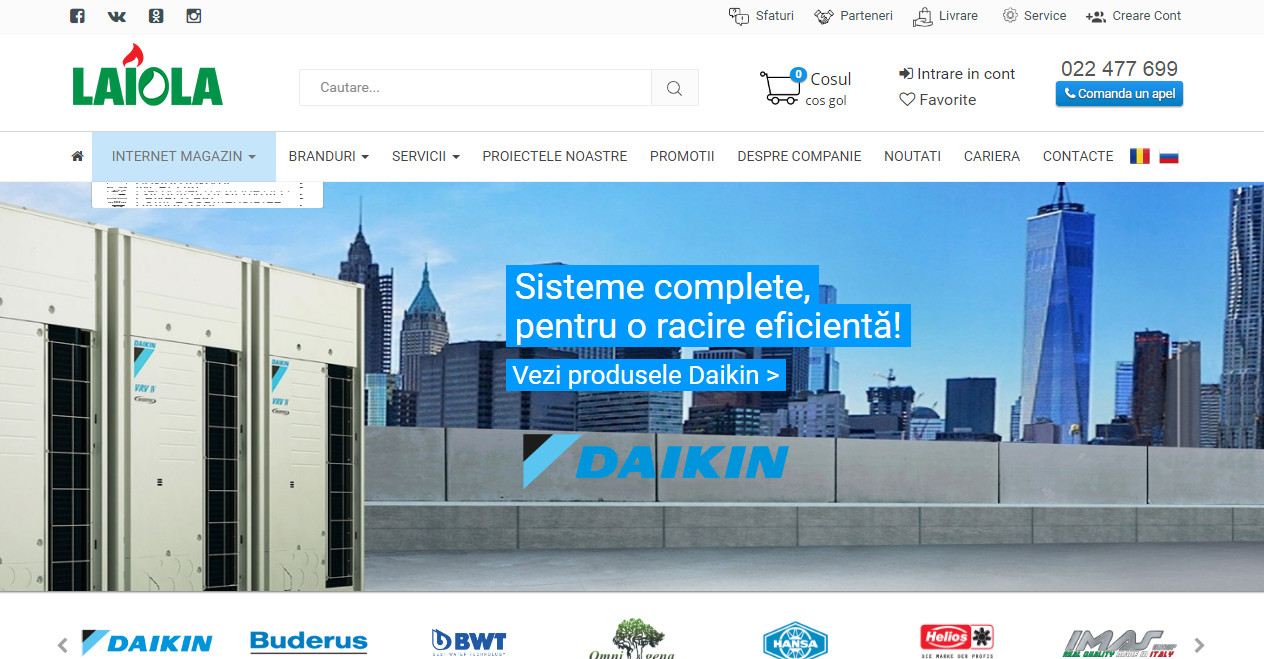This screenshot has height=659, width=1264.
Task: Open the Facebook social icon
Action: [77, 15]
